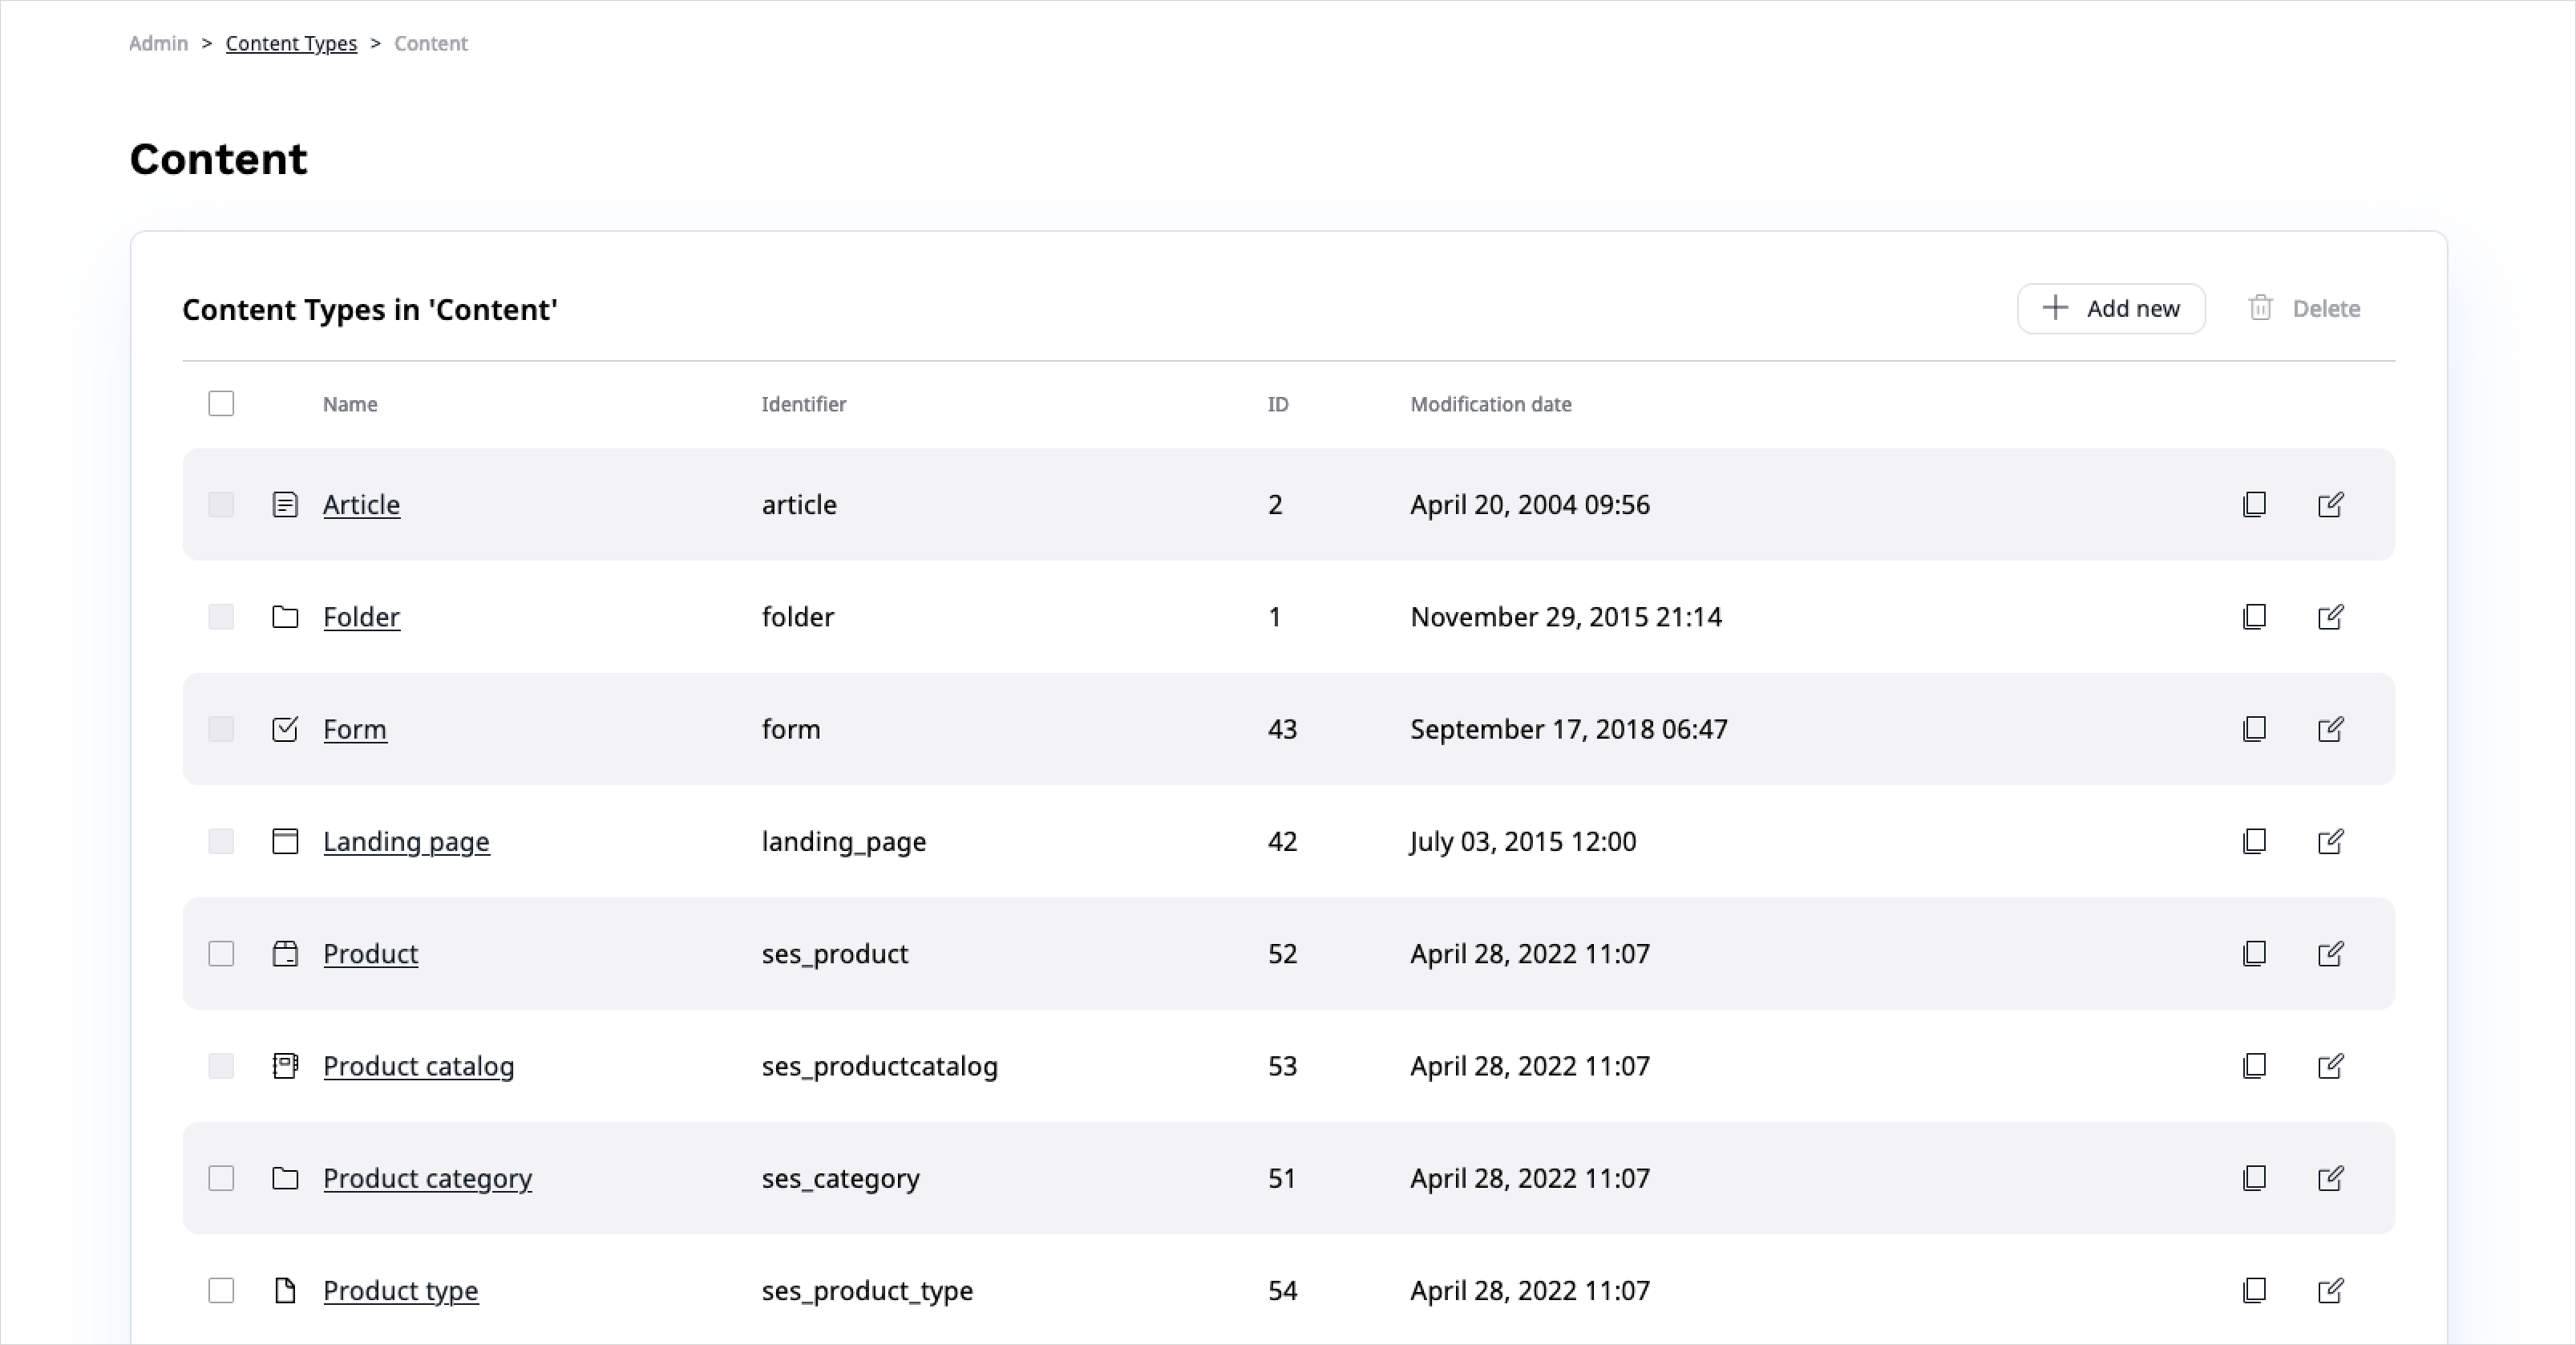Image resolution: width=2576 pixels, height=1345 pixels.
Task: Click the Identifier column header
Action: [804, 404]
